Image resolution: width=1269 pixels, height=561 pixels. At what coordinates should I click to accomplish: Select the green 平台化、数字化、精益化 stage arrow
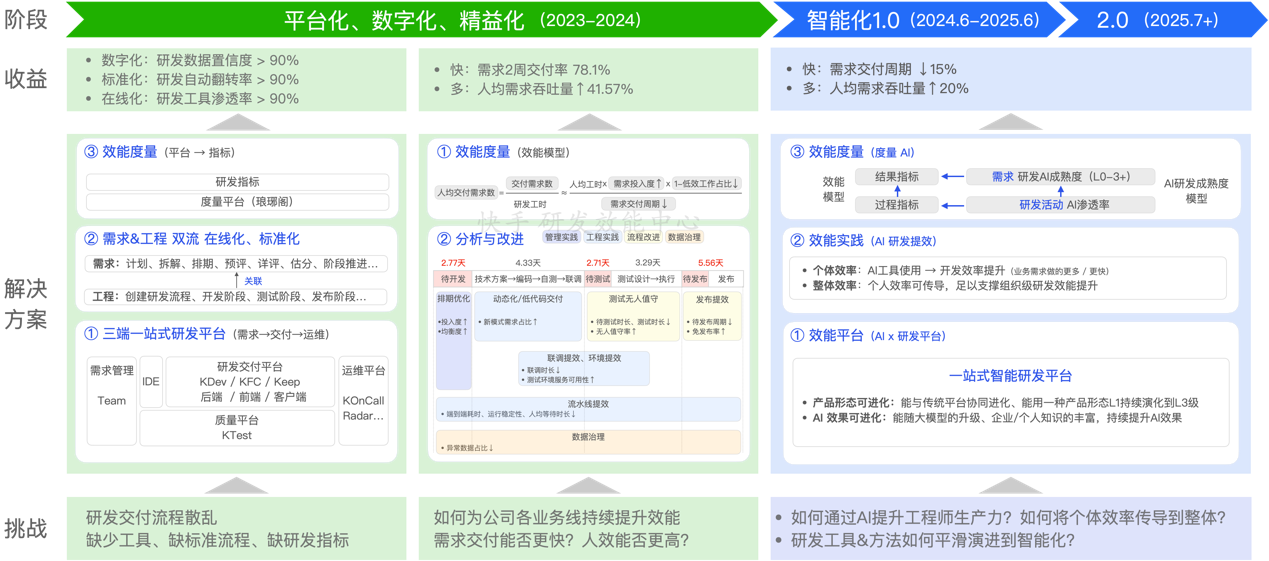(420, 20)
